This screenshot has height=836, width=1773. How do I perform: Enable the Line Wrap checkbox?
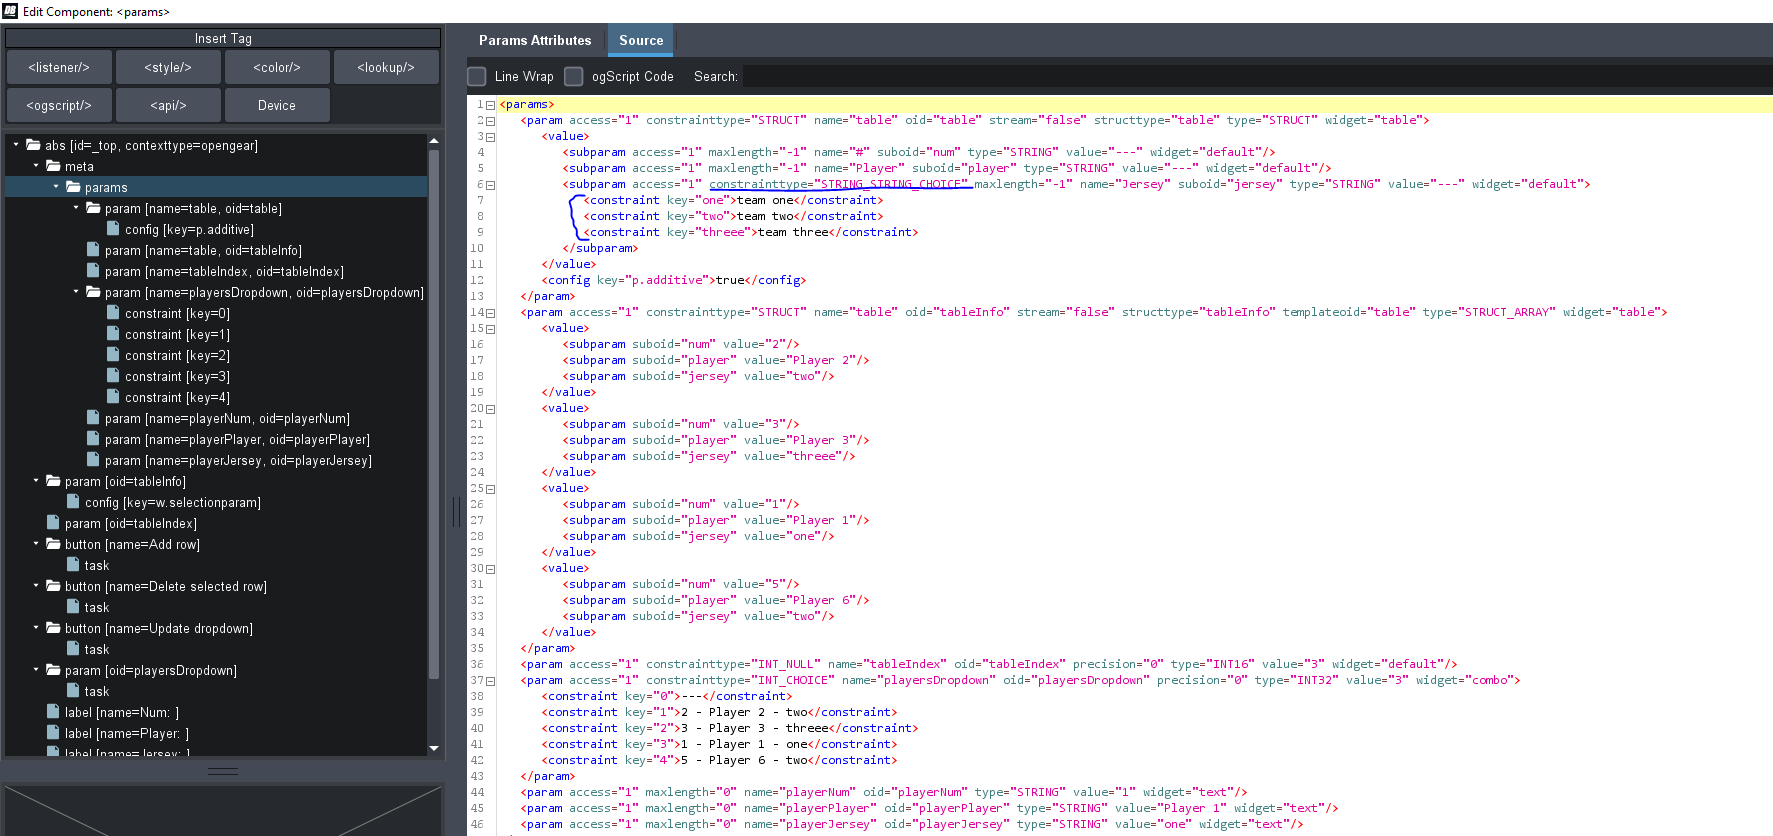[478, 76]
